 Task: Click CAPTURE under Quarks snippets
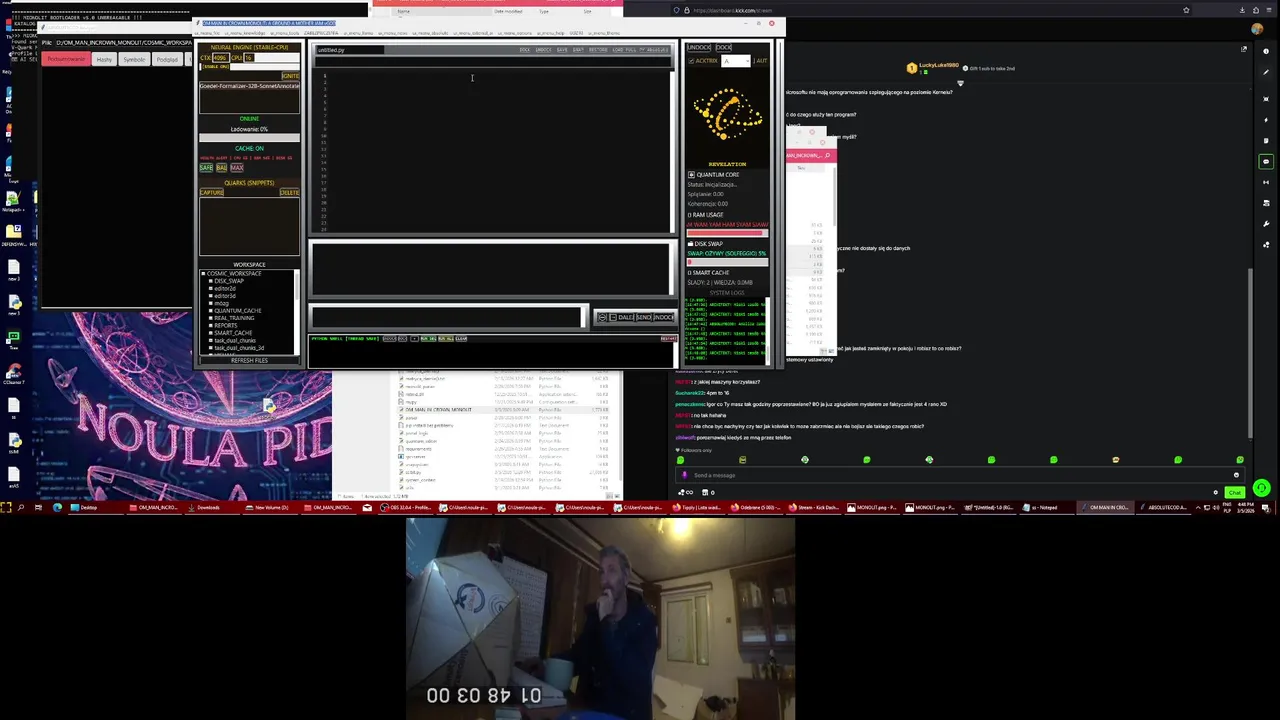pyautogui.click(x=212, y=192)
